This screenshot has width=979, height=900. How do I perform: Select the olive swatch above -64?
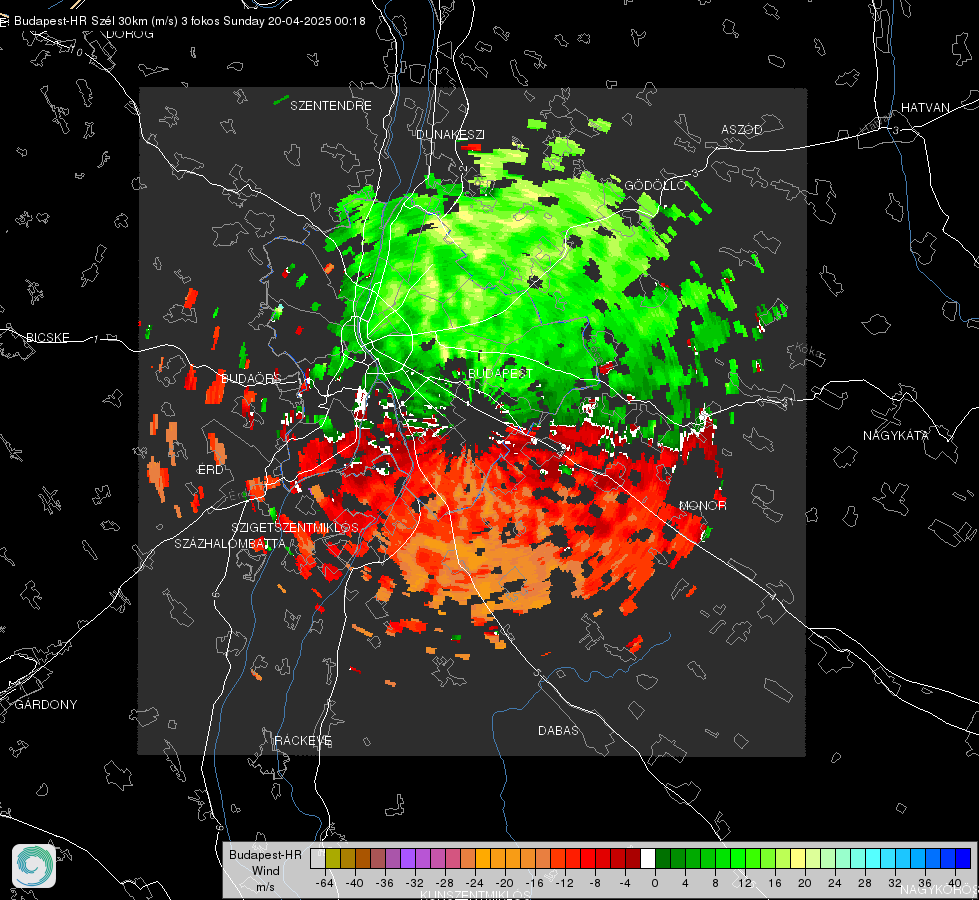coord(333,858)
